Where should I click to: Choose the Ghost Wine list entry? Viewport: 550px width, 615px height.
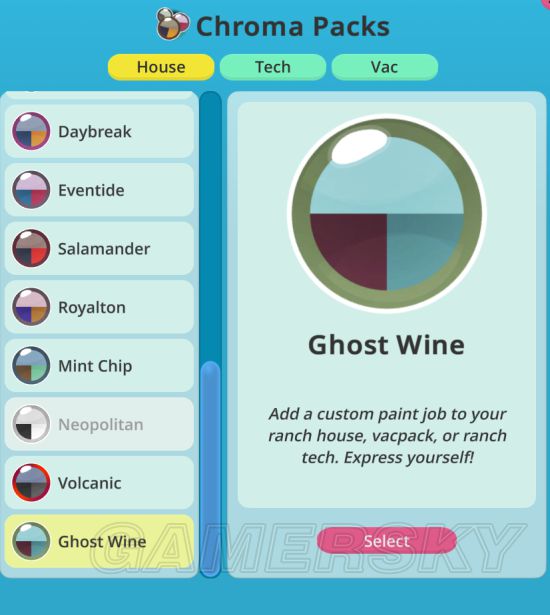coord(99,541)
